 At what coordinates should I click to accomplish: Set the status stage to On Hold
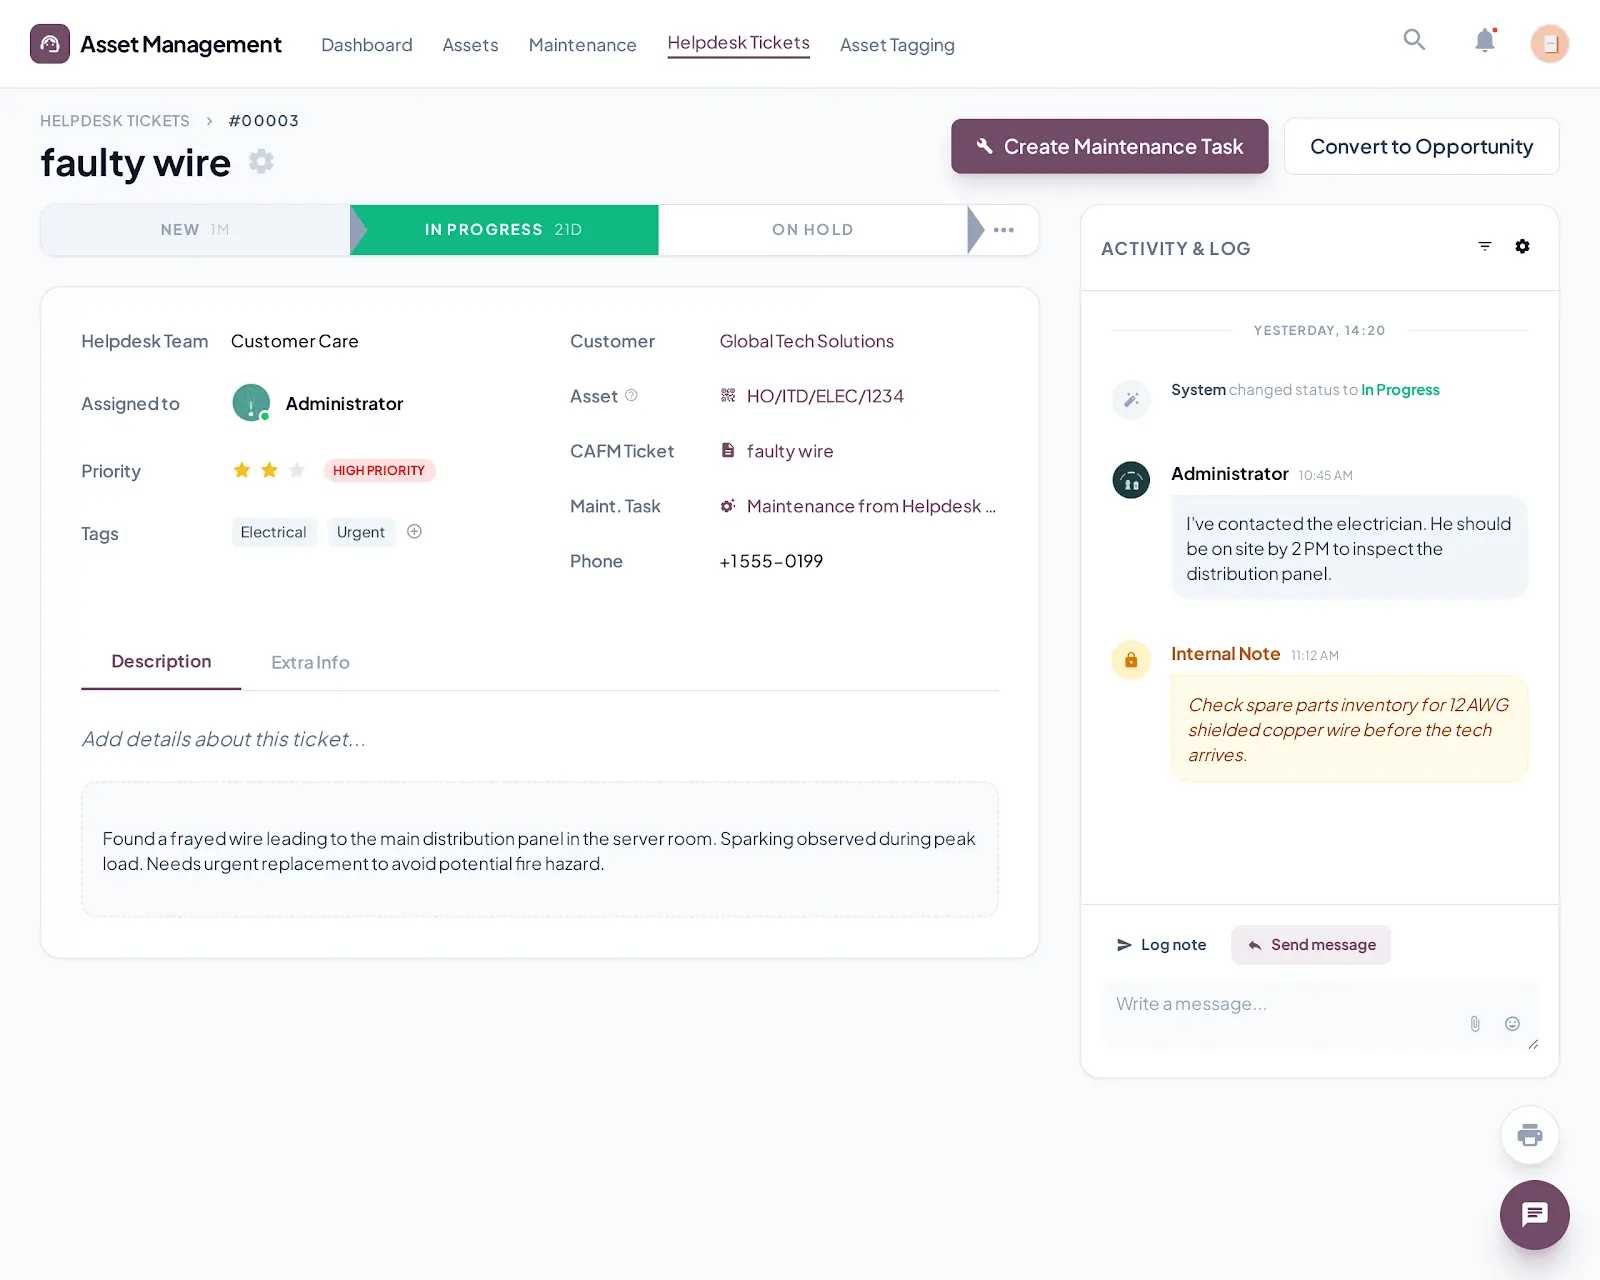tap(812, 230)
